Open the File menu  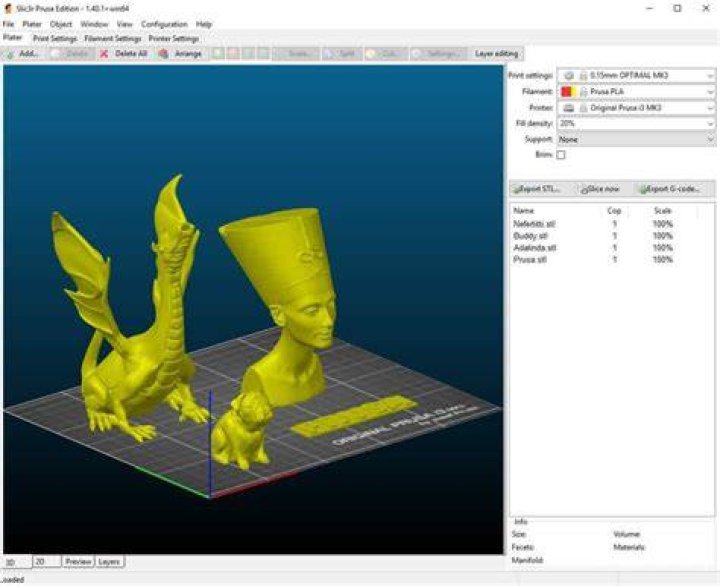8,24
